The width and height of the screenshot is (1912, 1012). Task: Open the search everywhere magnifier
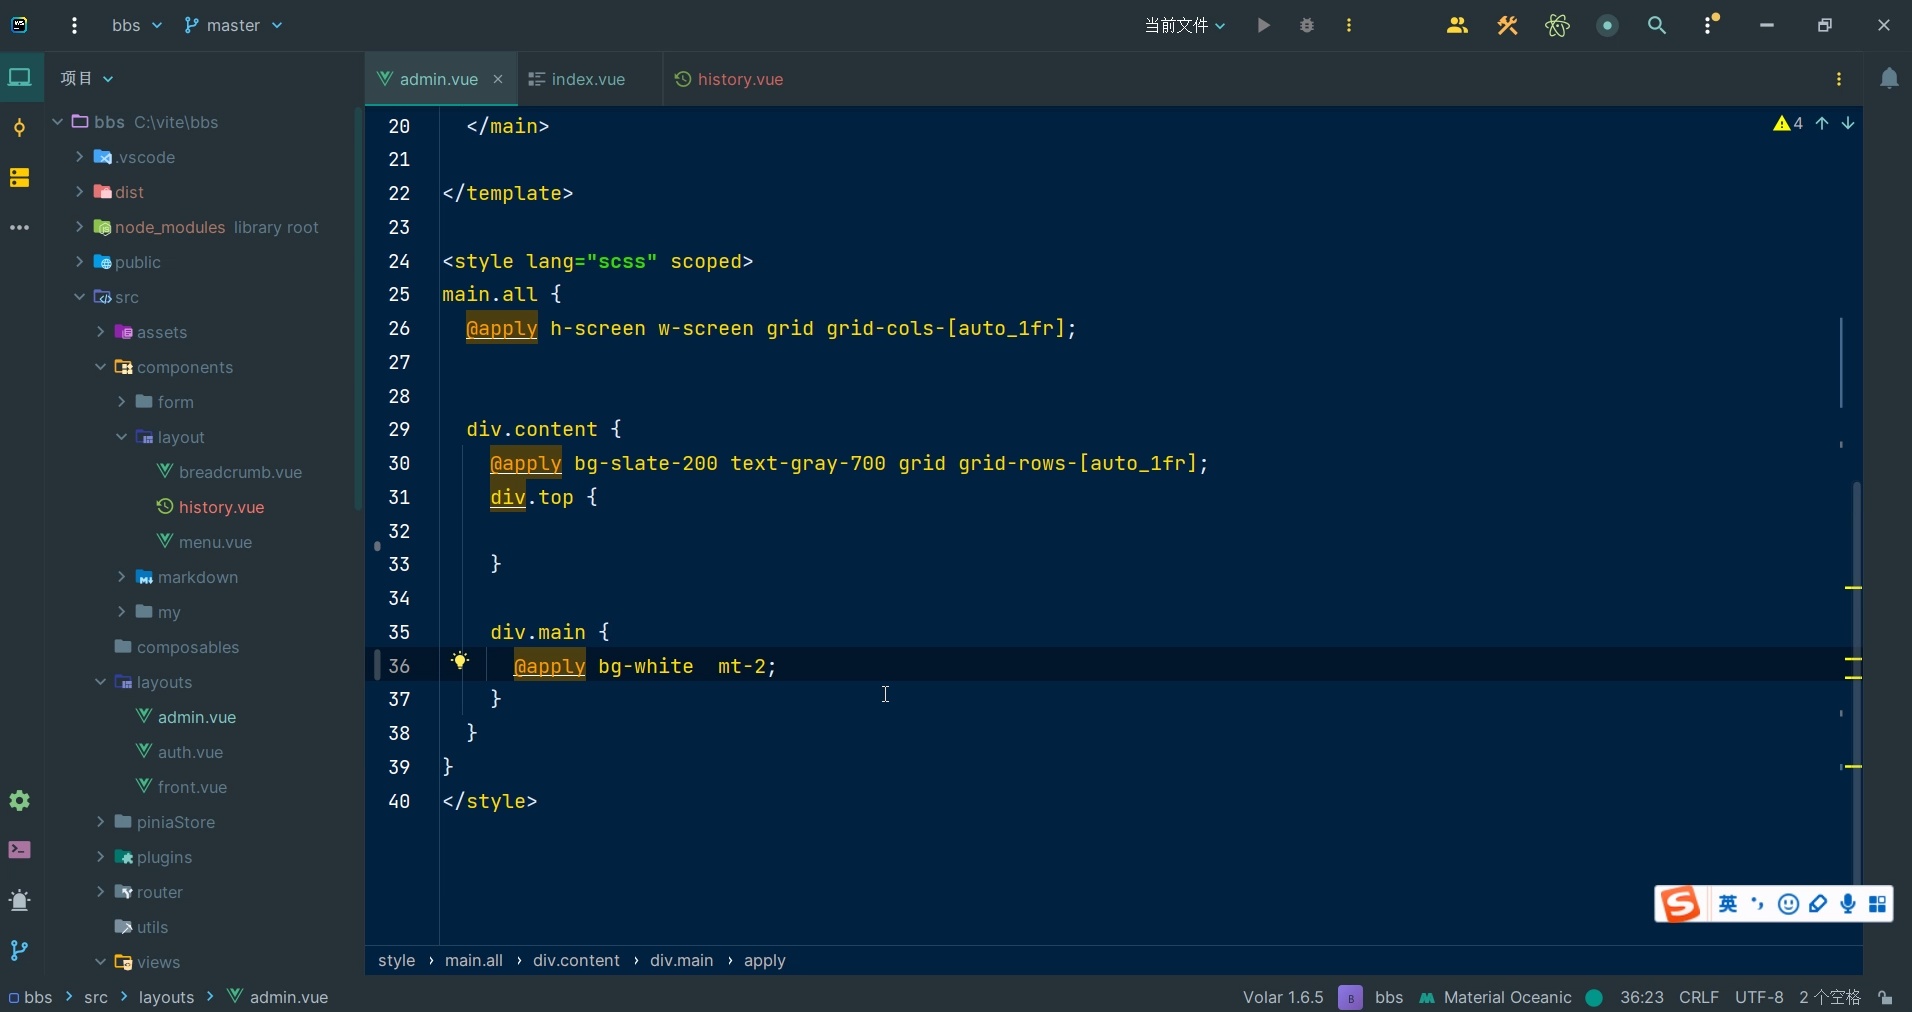click(x=1657, y=26)
